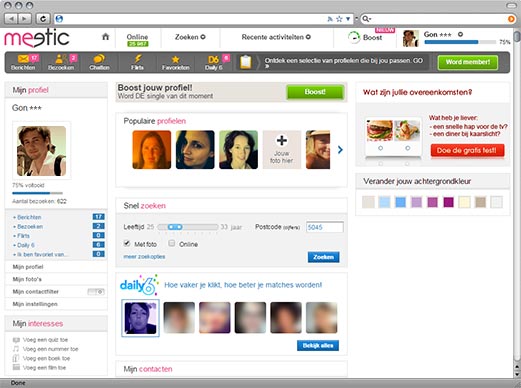The image size is (521, 388).
Task: Click the meetic logo
Action: [37, 38]
